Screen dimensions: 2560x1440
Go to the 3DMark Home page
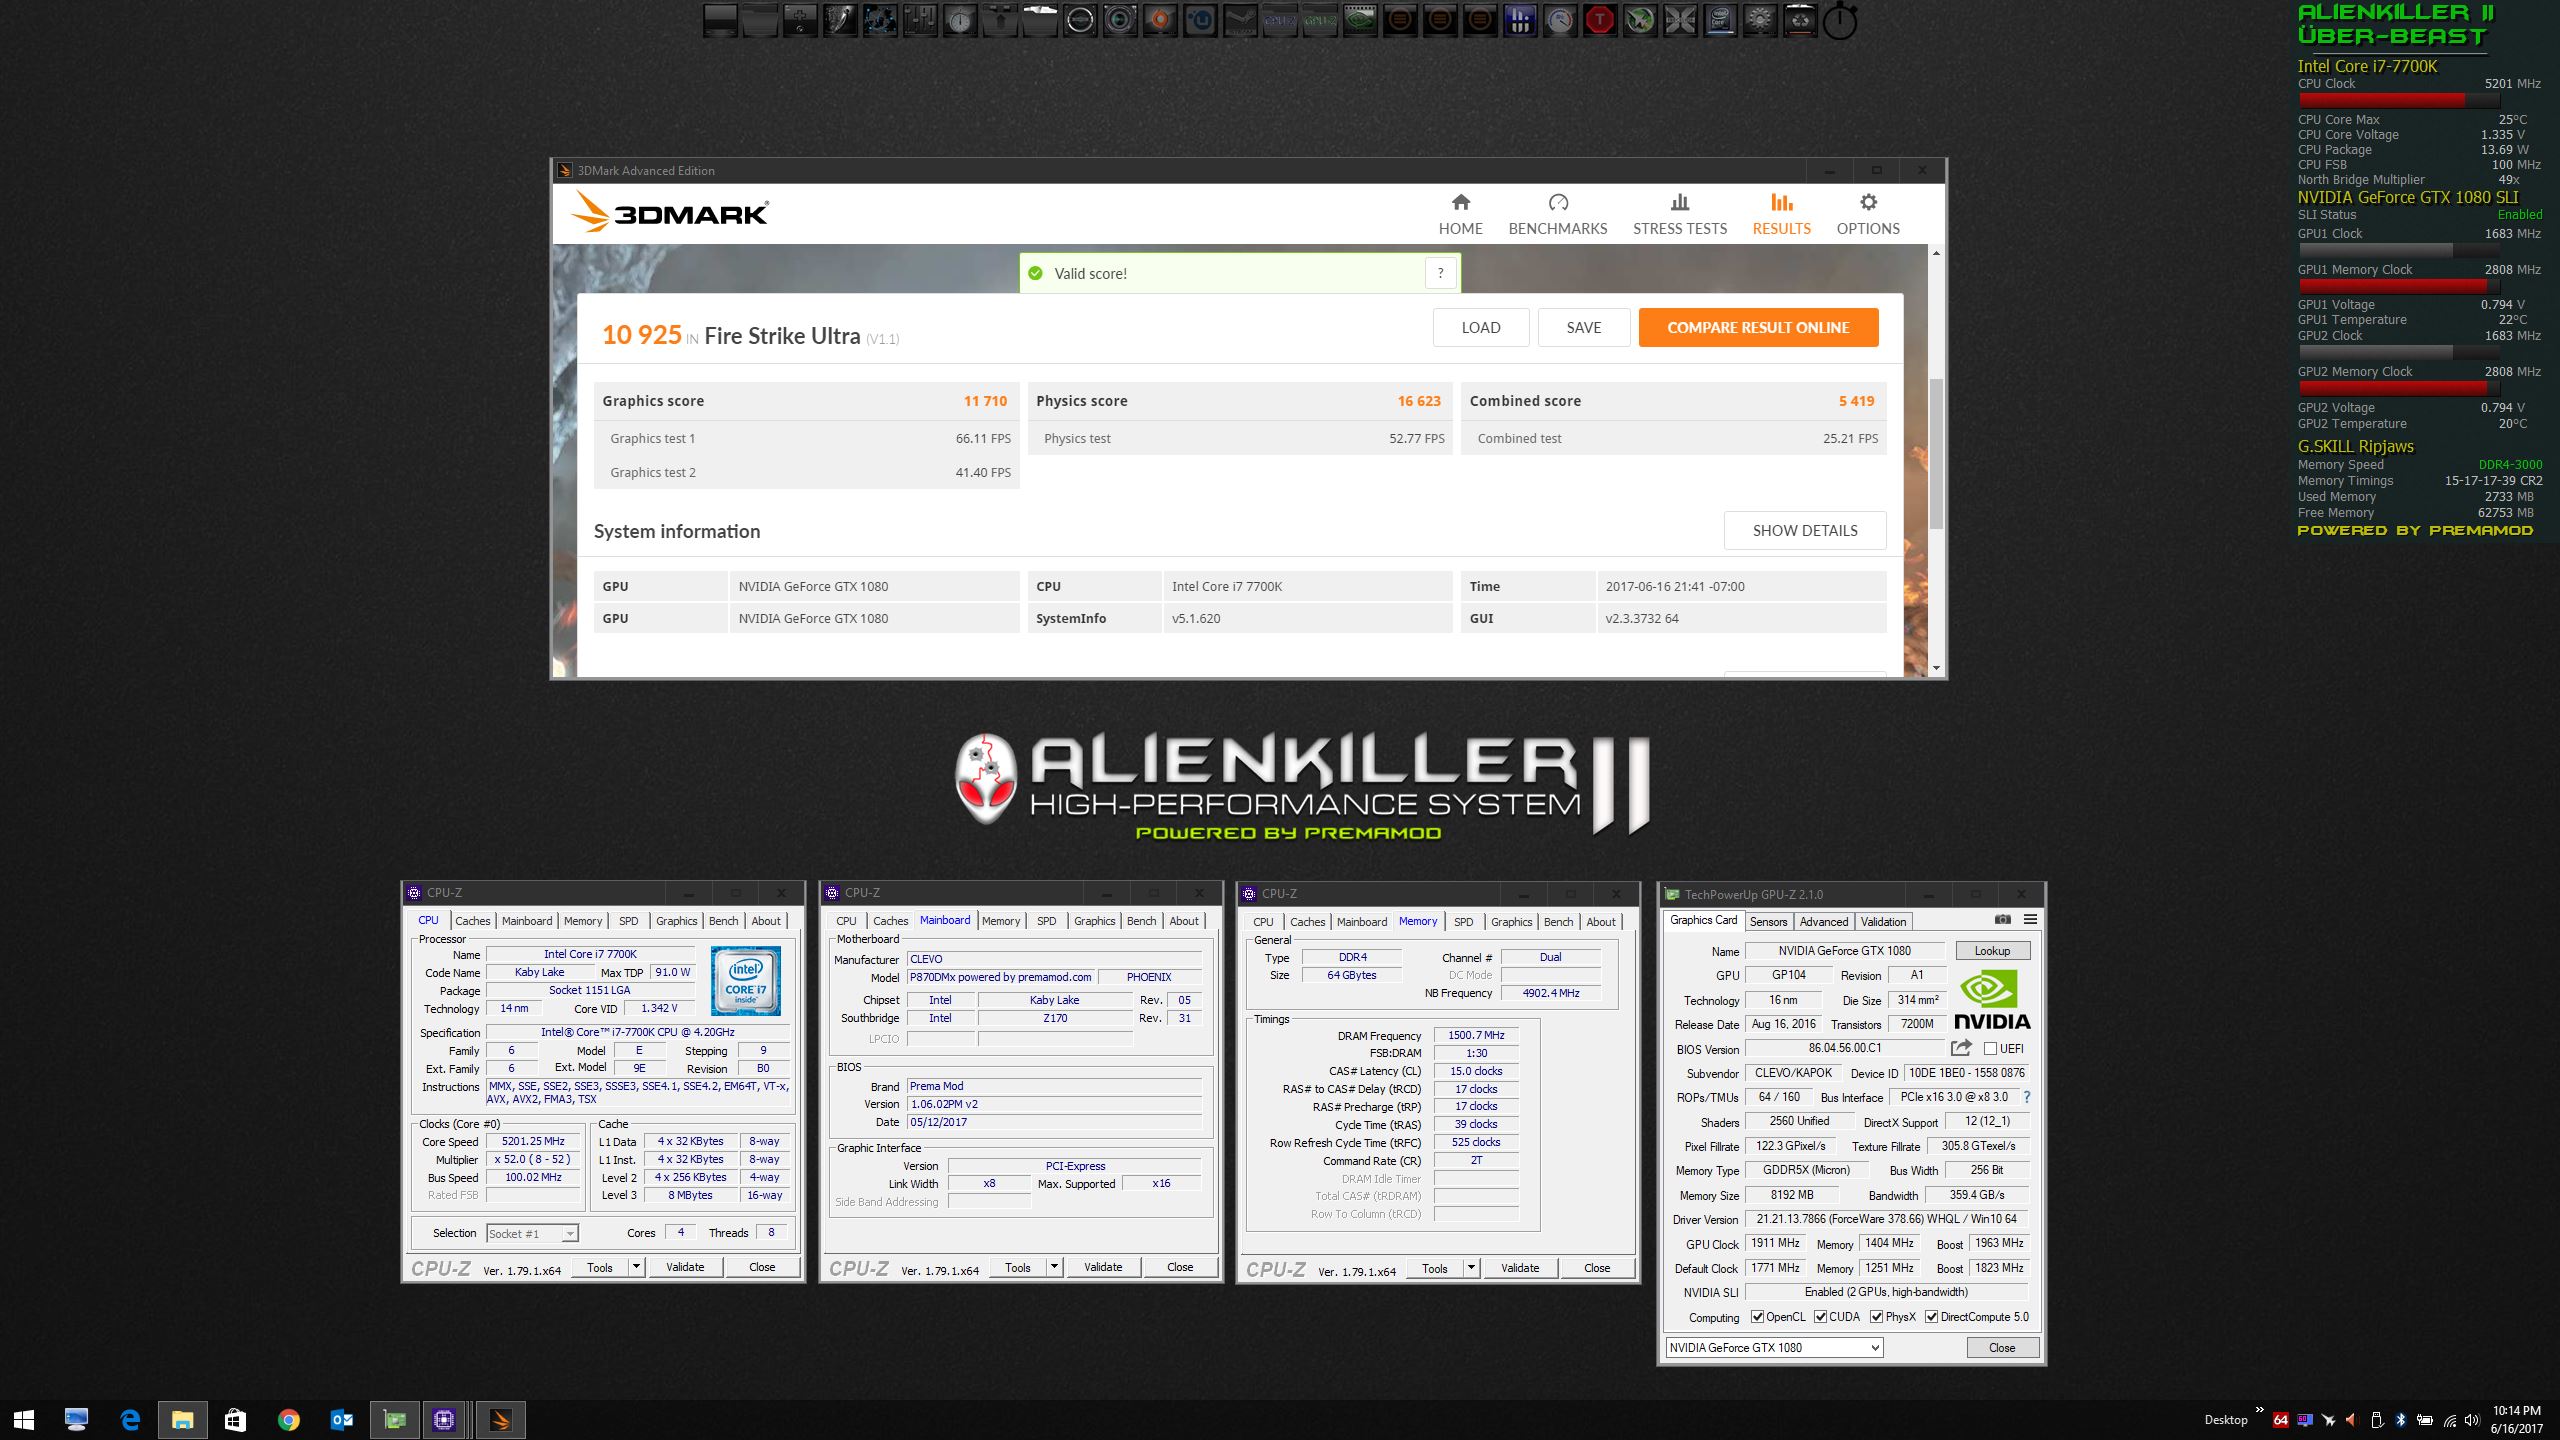(1460, 214)
